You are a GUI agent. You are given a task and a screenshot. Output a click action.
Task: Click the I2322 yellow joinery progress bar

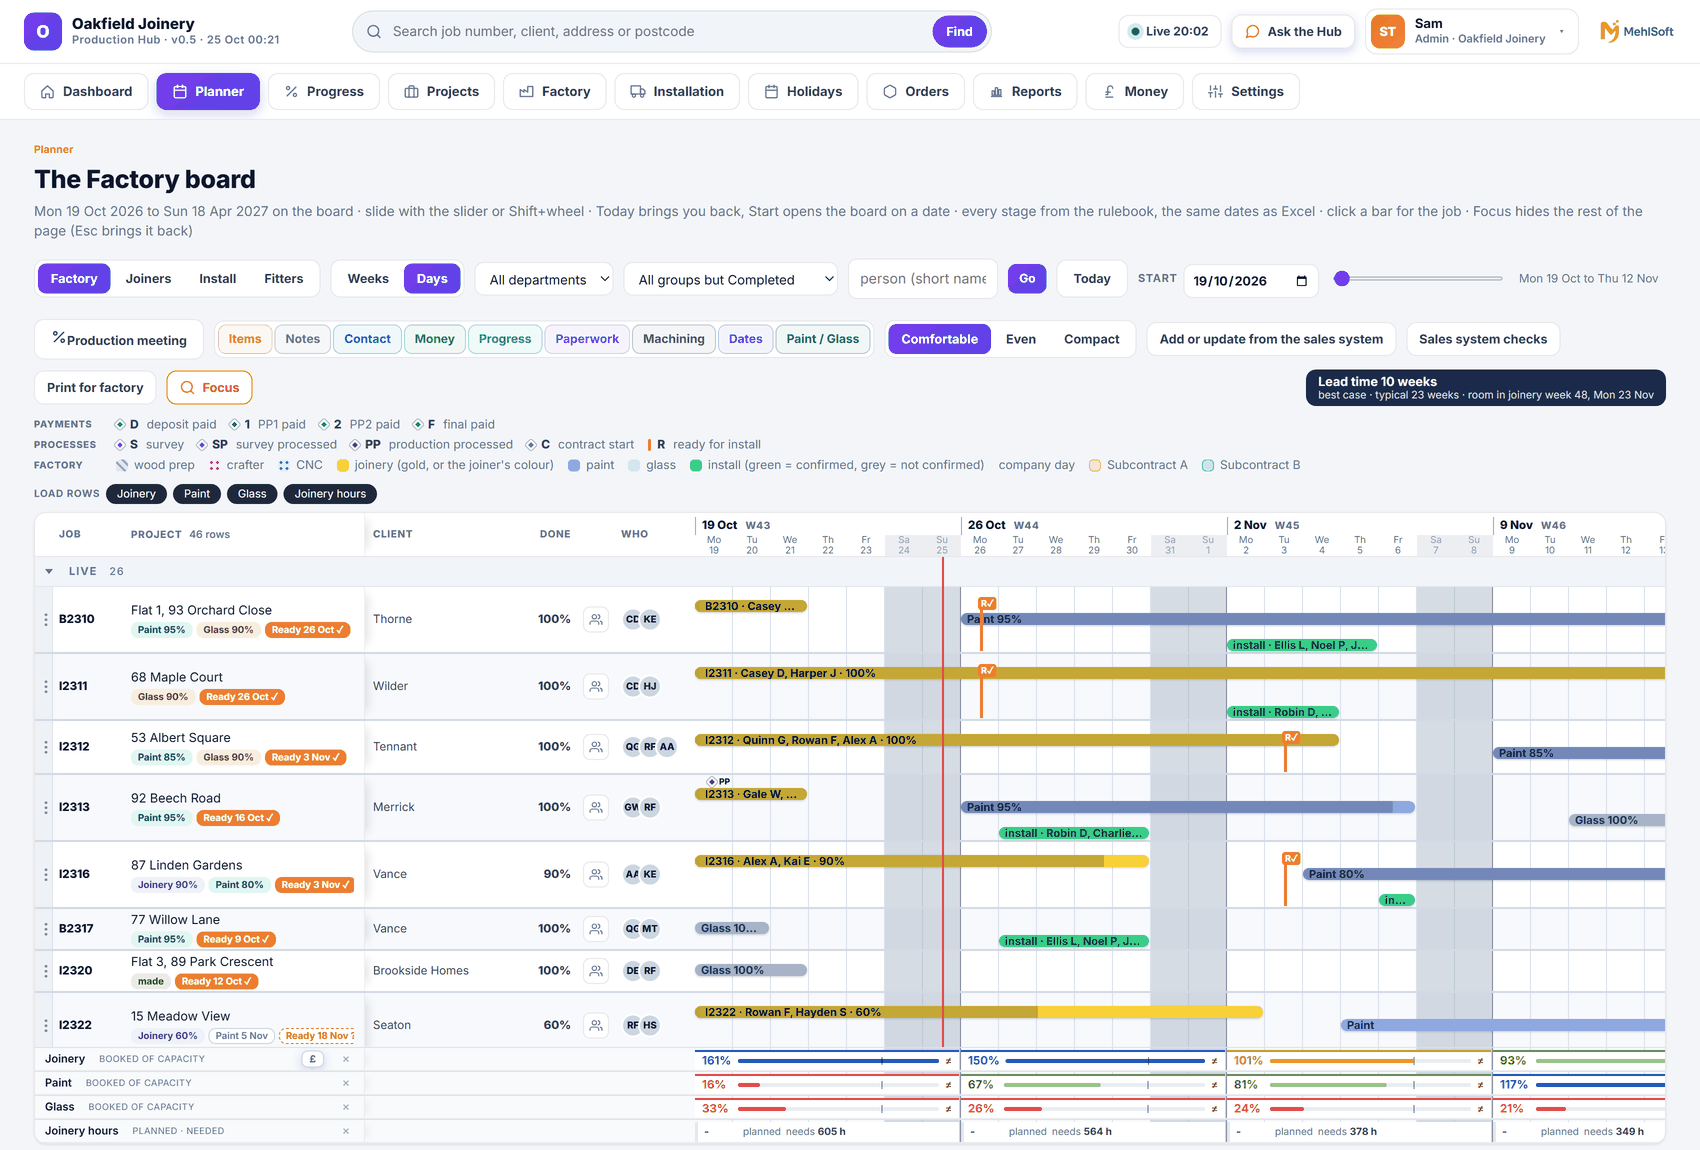tap(978, 1012)
